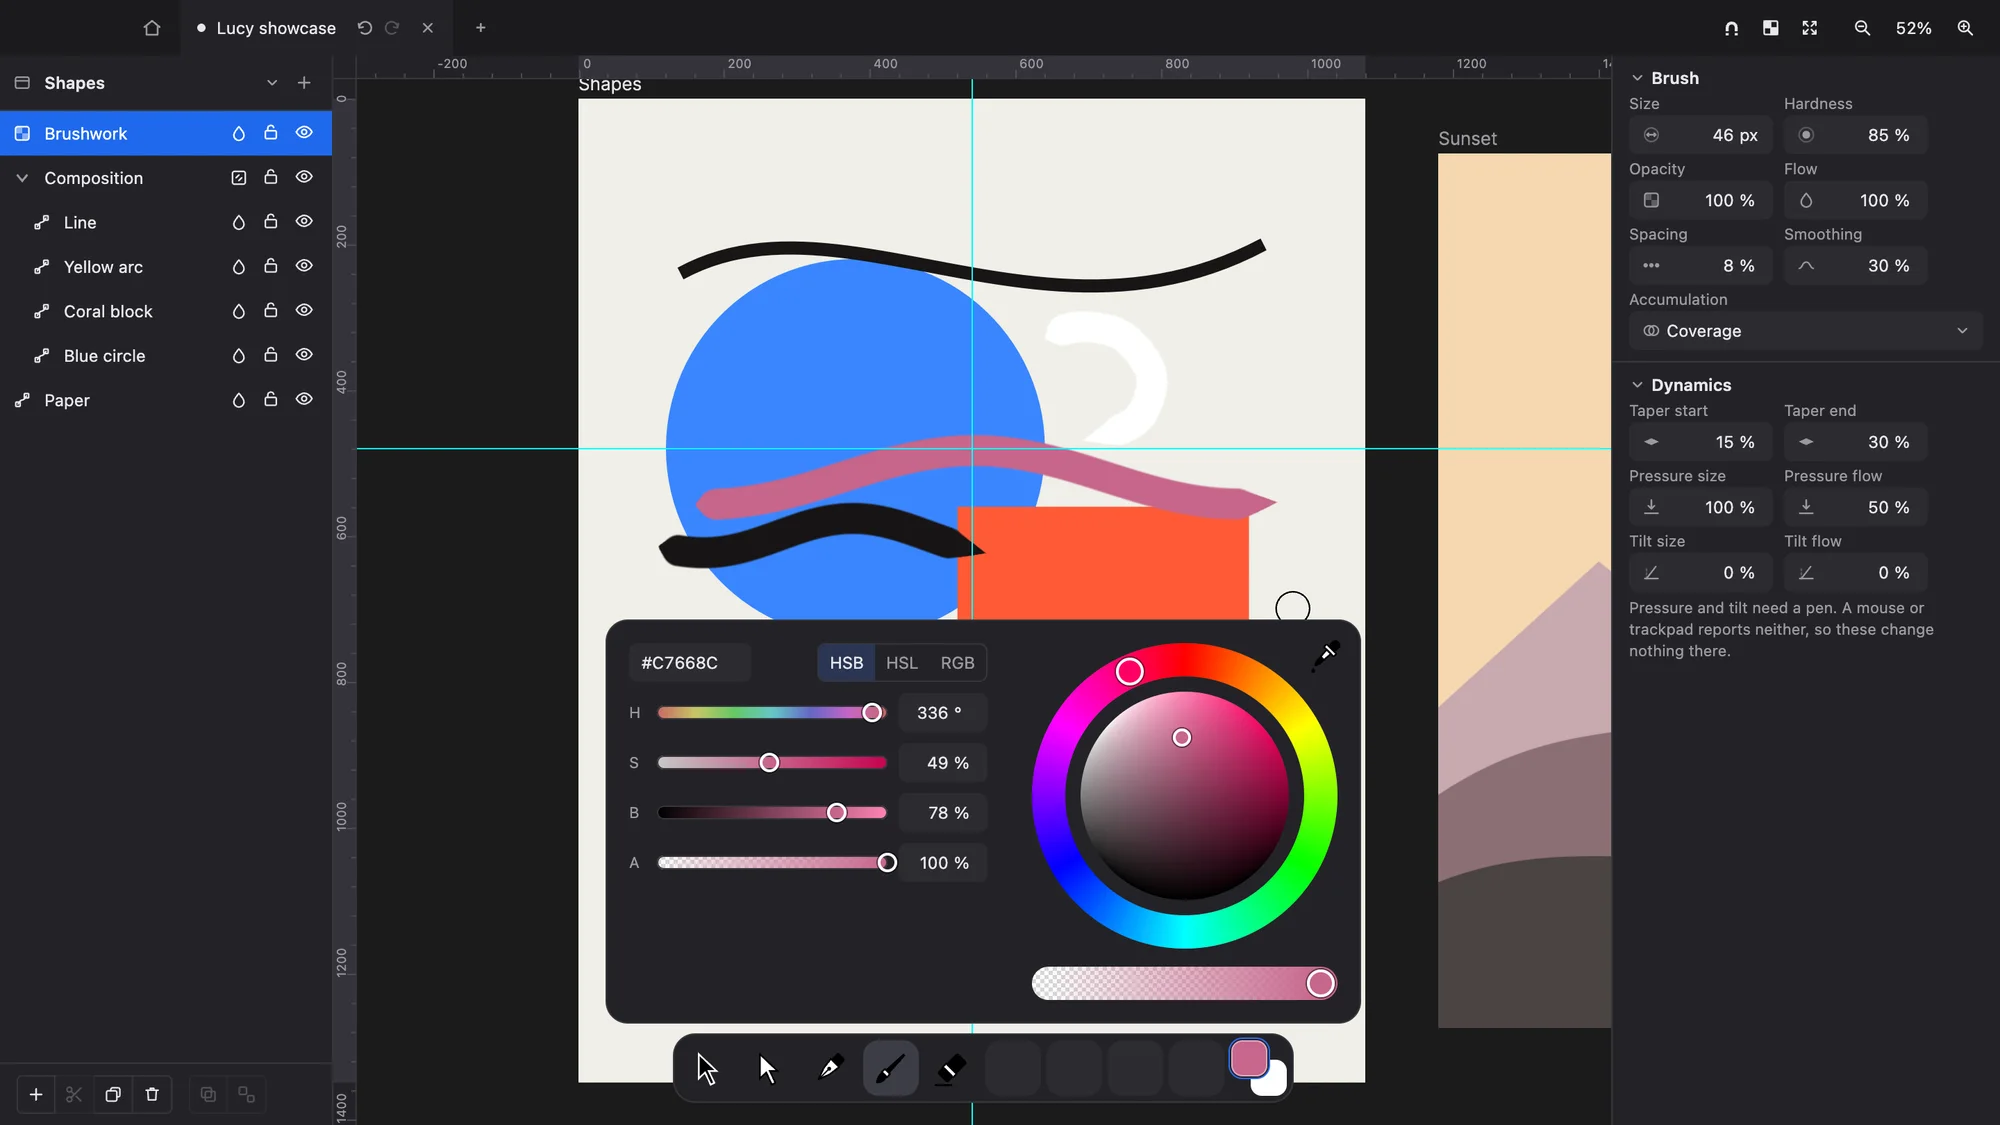This screenshot has height=1125, width=2000.
Task: Switch color mode to HSL
Action: tap(901, 663)
